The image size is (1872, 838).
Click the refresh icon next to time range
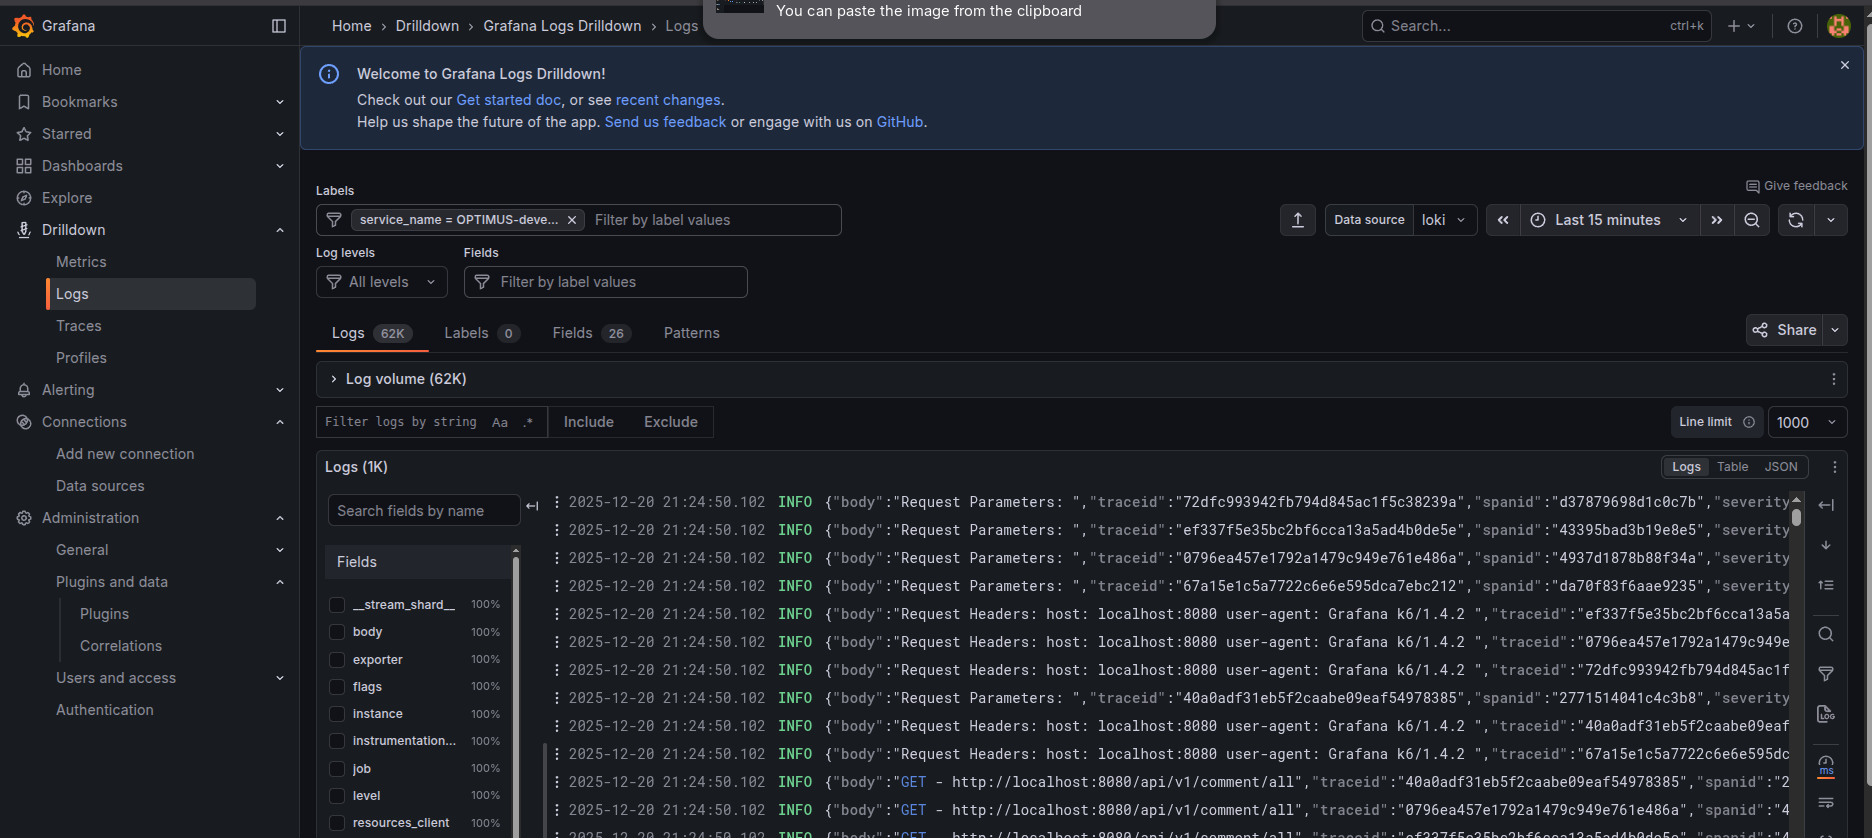tap(1795, 220)
